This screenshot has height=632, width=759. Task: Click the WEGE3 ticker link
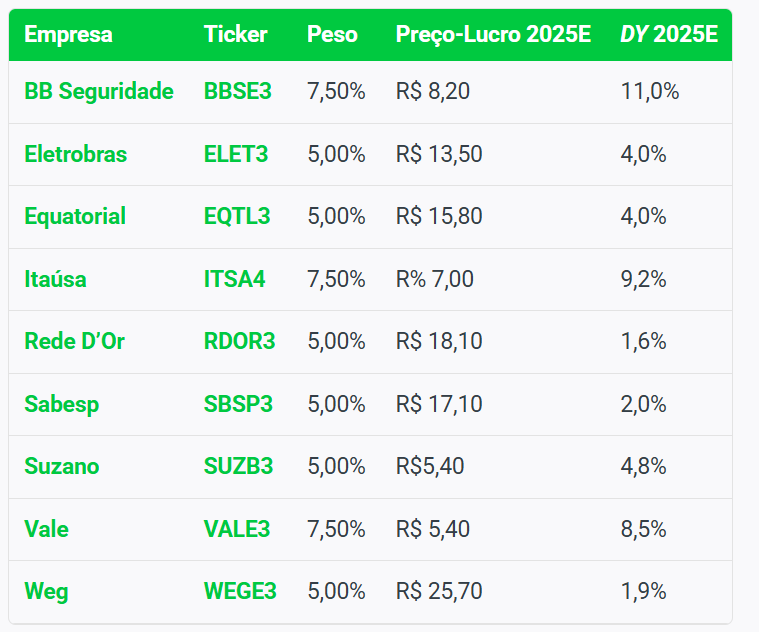(x=240, y=591)
